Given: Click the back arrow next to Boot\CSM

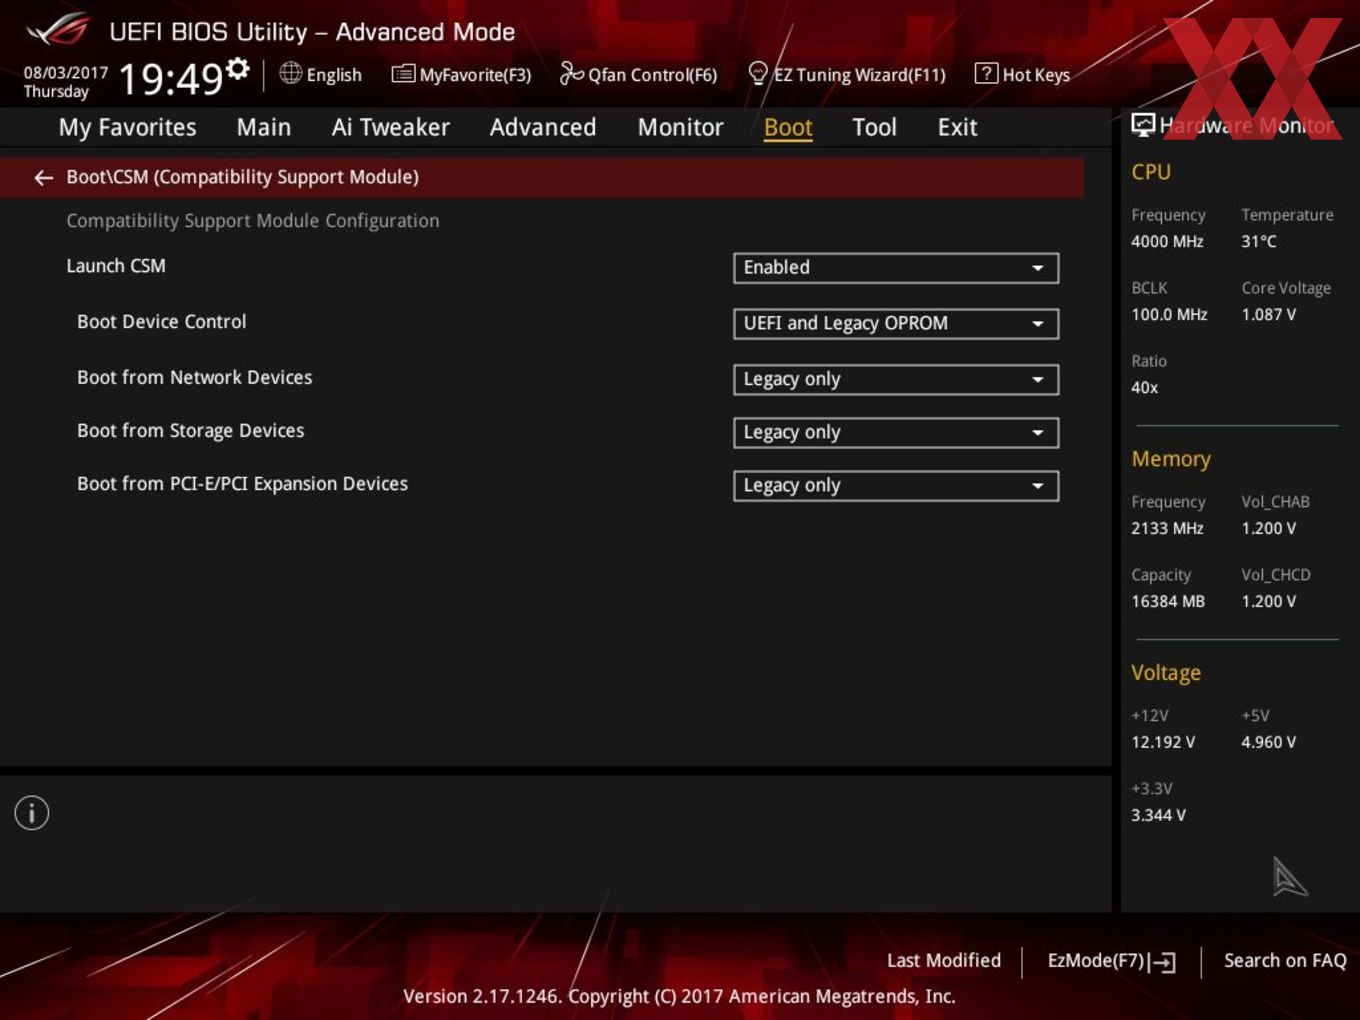Looking at the screenshot, I should [43, 177].
